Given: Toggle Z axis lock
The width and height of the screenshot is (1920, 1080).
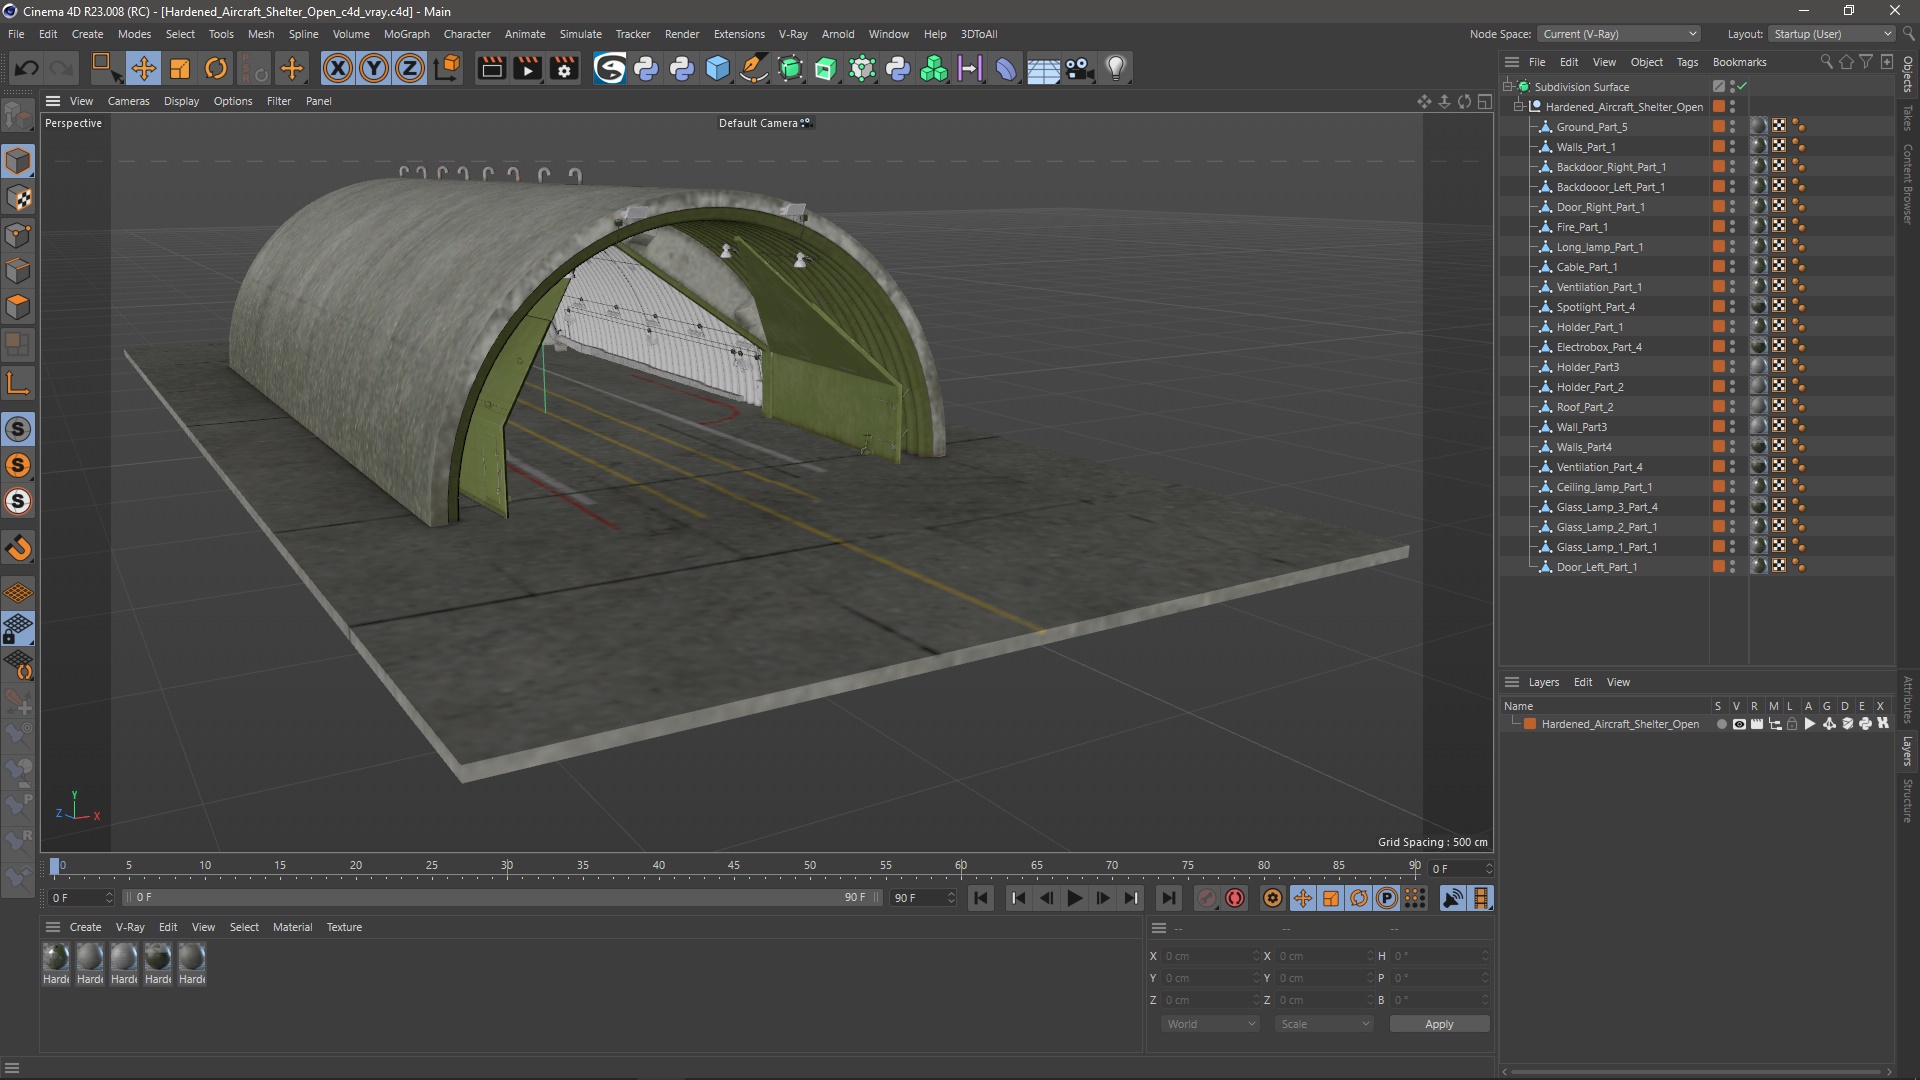Looking at the screenshot, I should click(x=410, y=68).
